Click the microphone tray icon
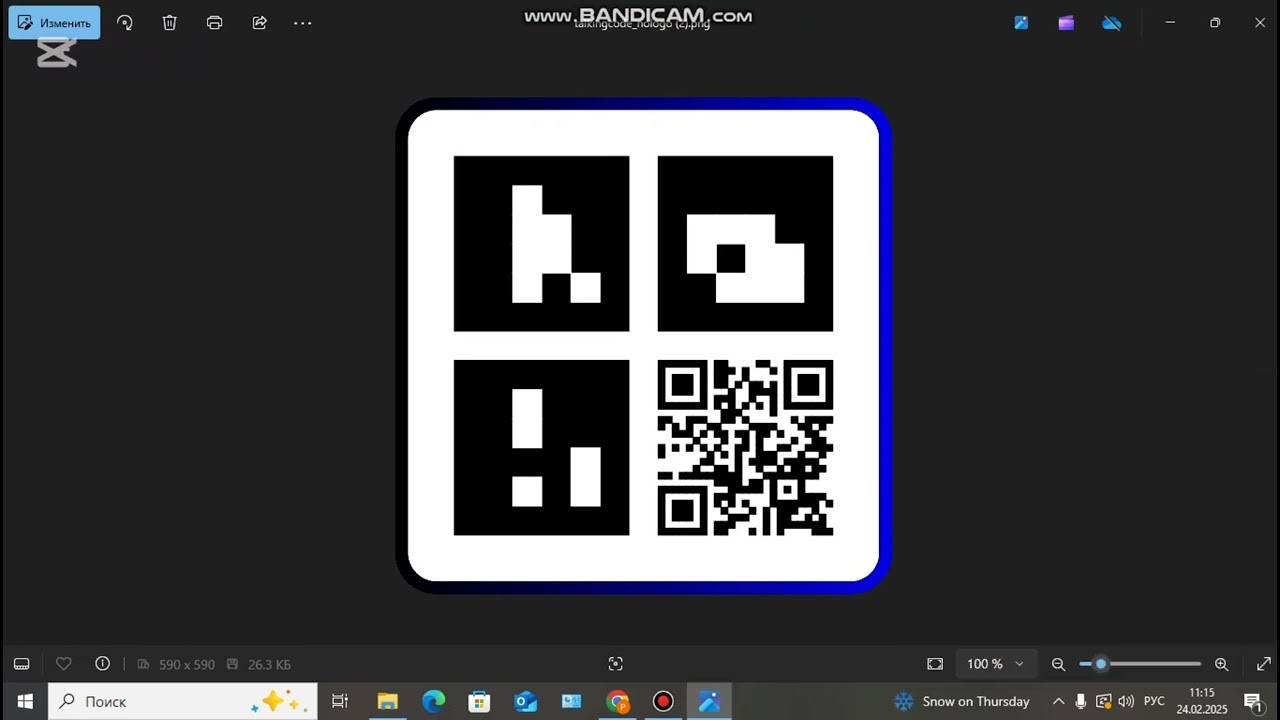The width and height of the screenshot is (1280, 720). click(1081, 701)
